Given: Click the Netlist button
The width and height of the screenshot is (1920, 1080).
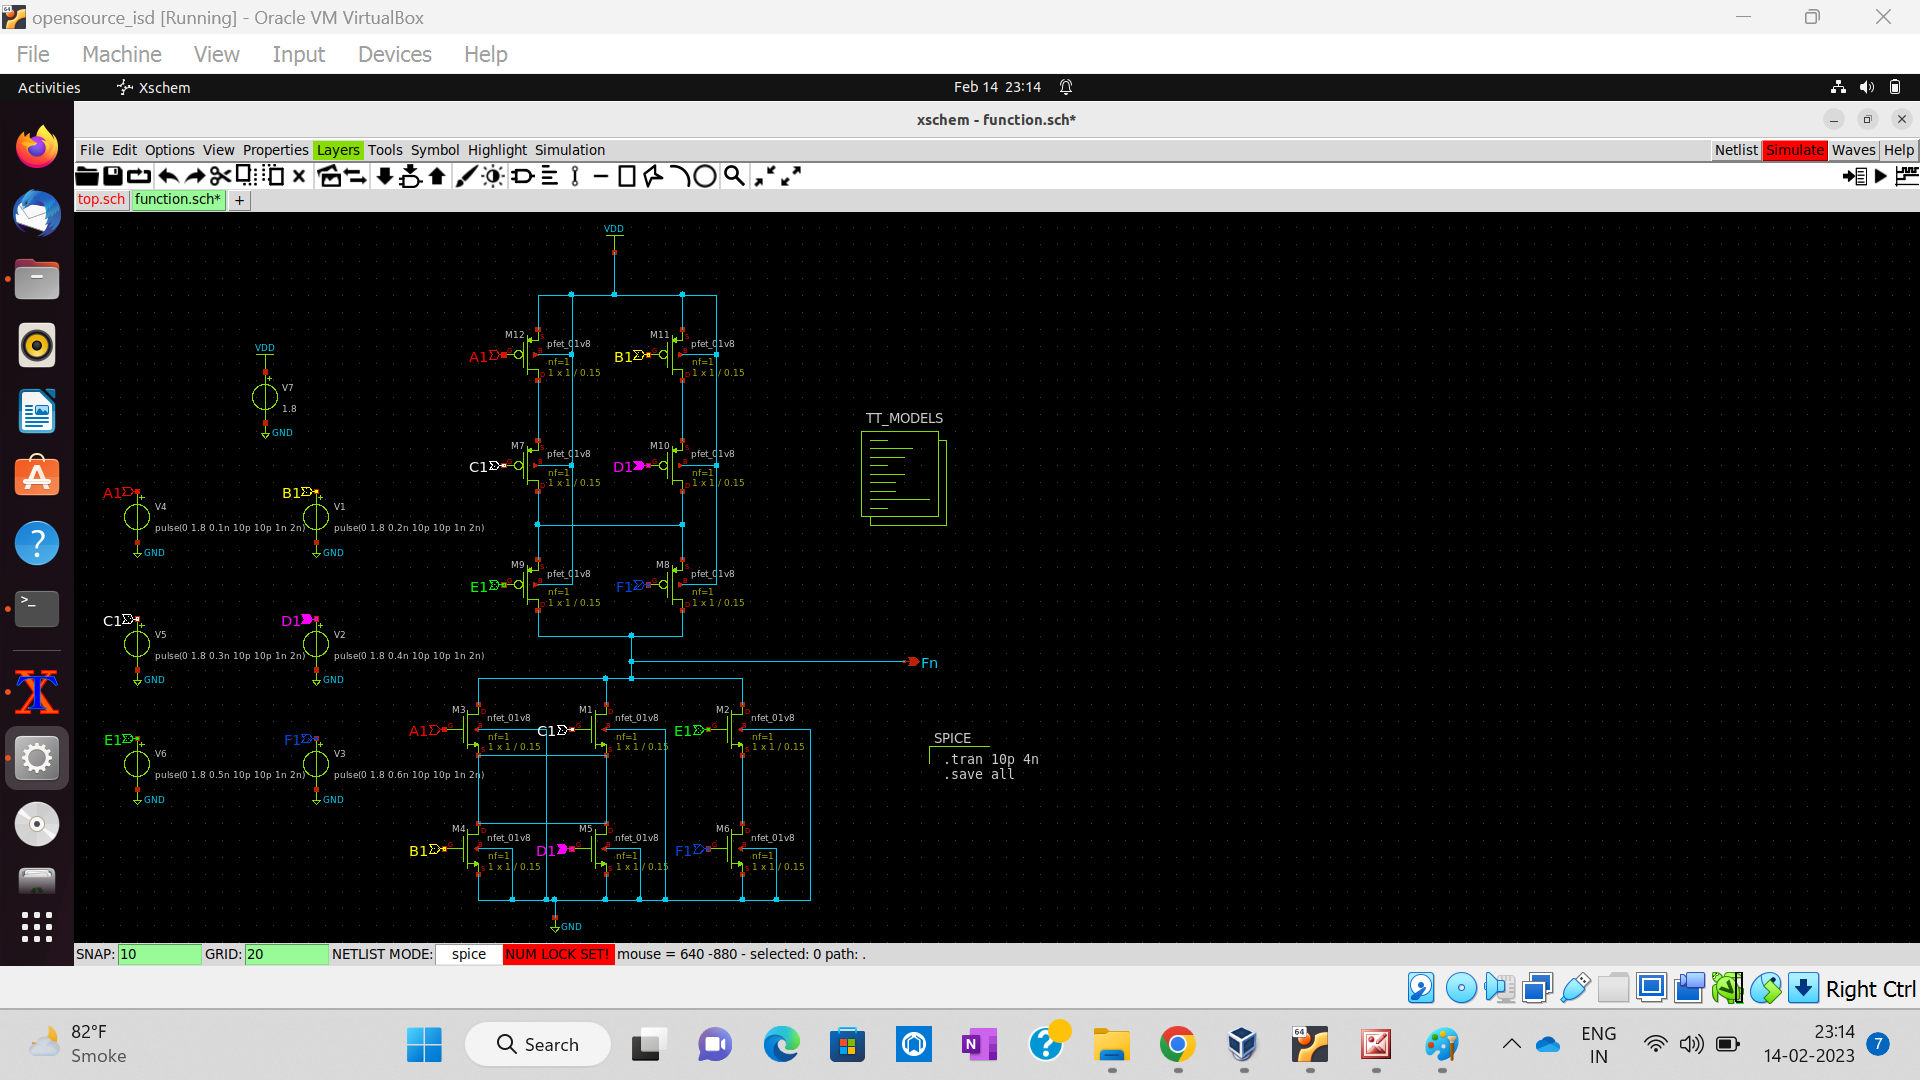Looking at the screenshot, I should click(1735, 150).
